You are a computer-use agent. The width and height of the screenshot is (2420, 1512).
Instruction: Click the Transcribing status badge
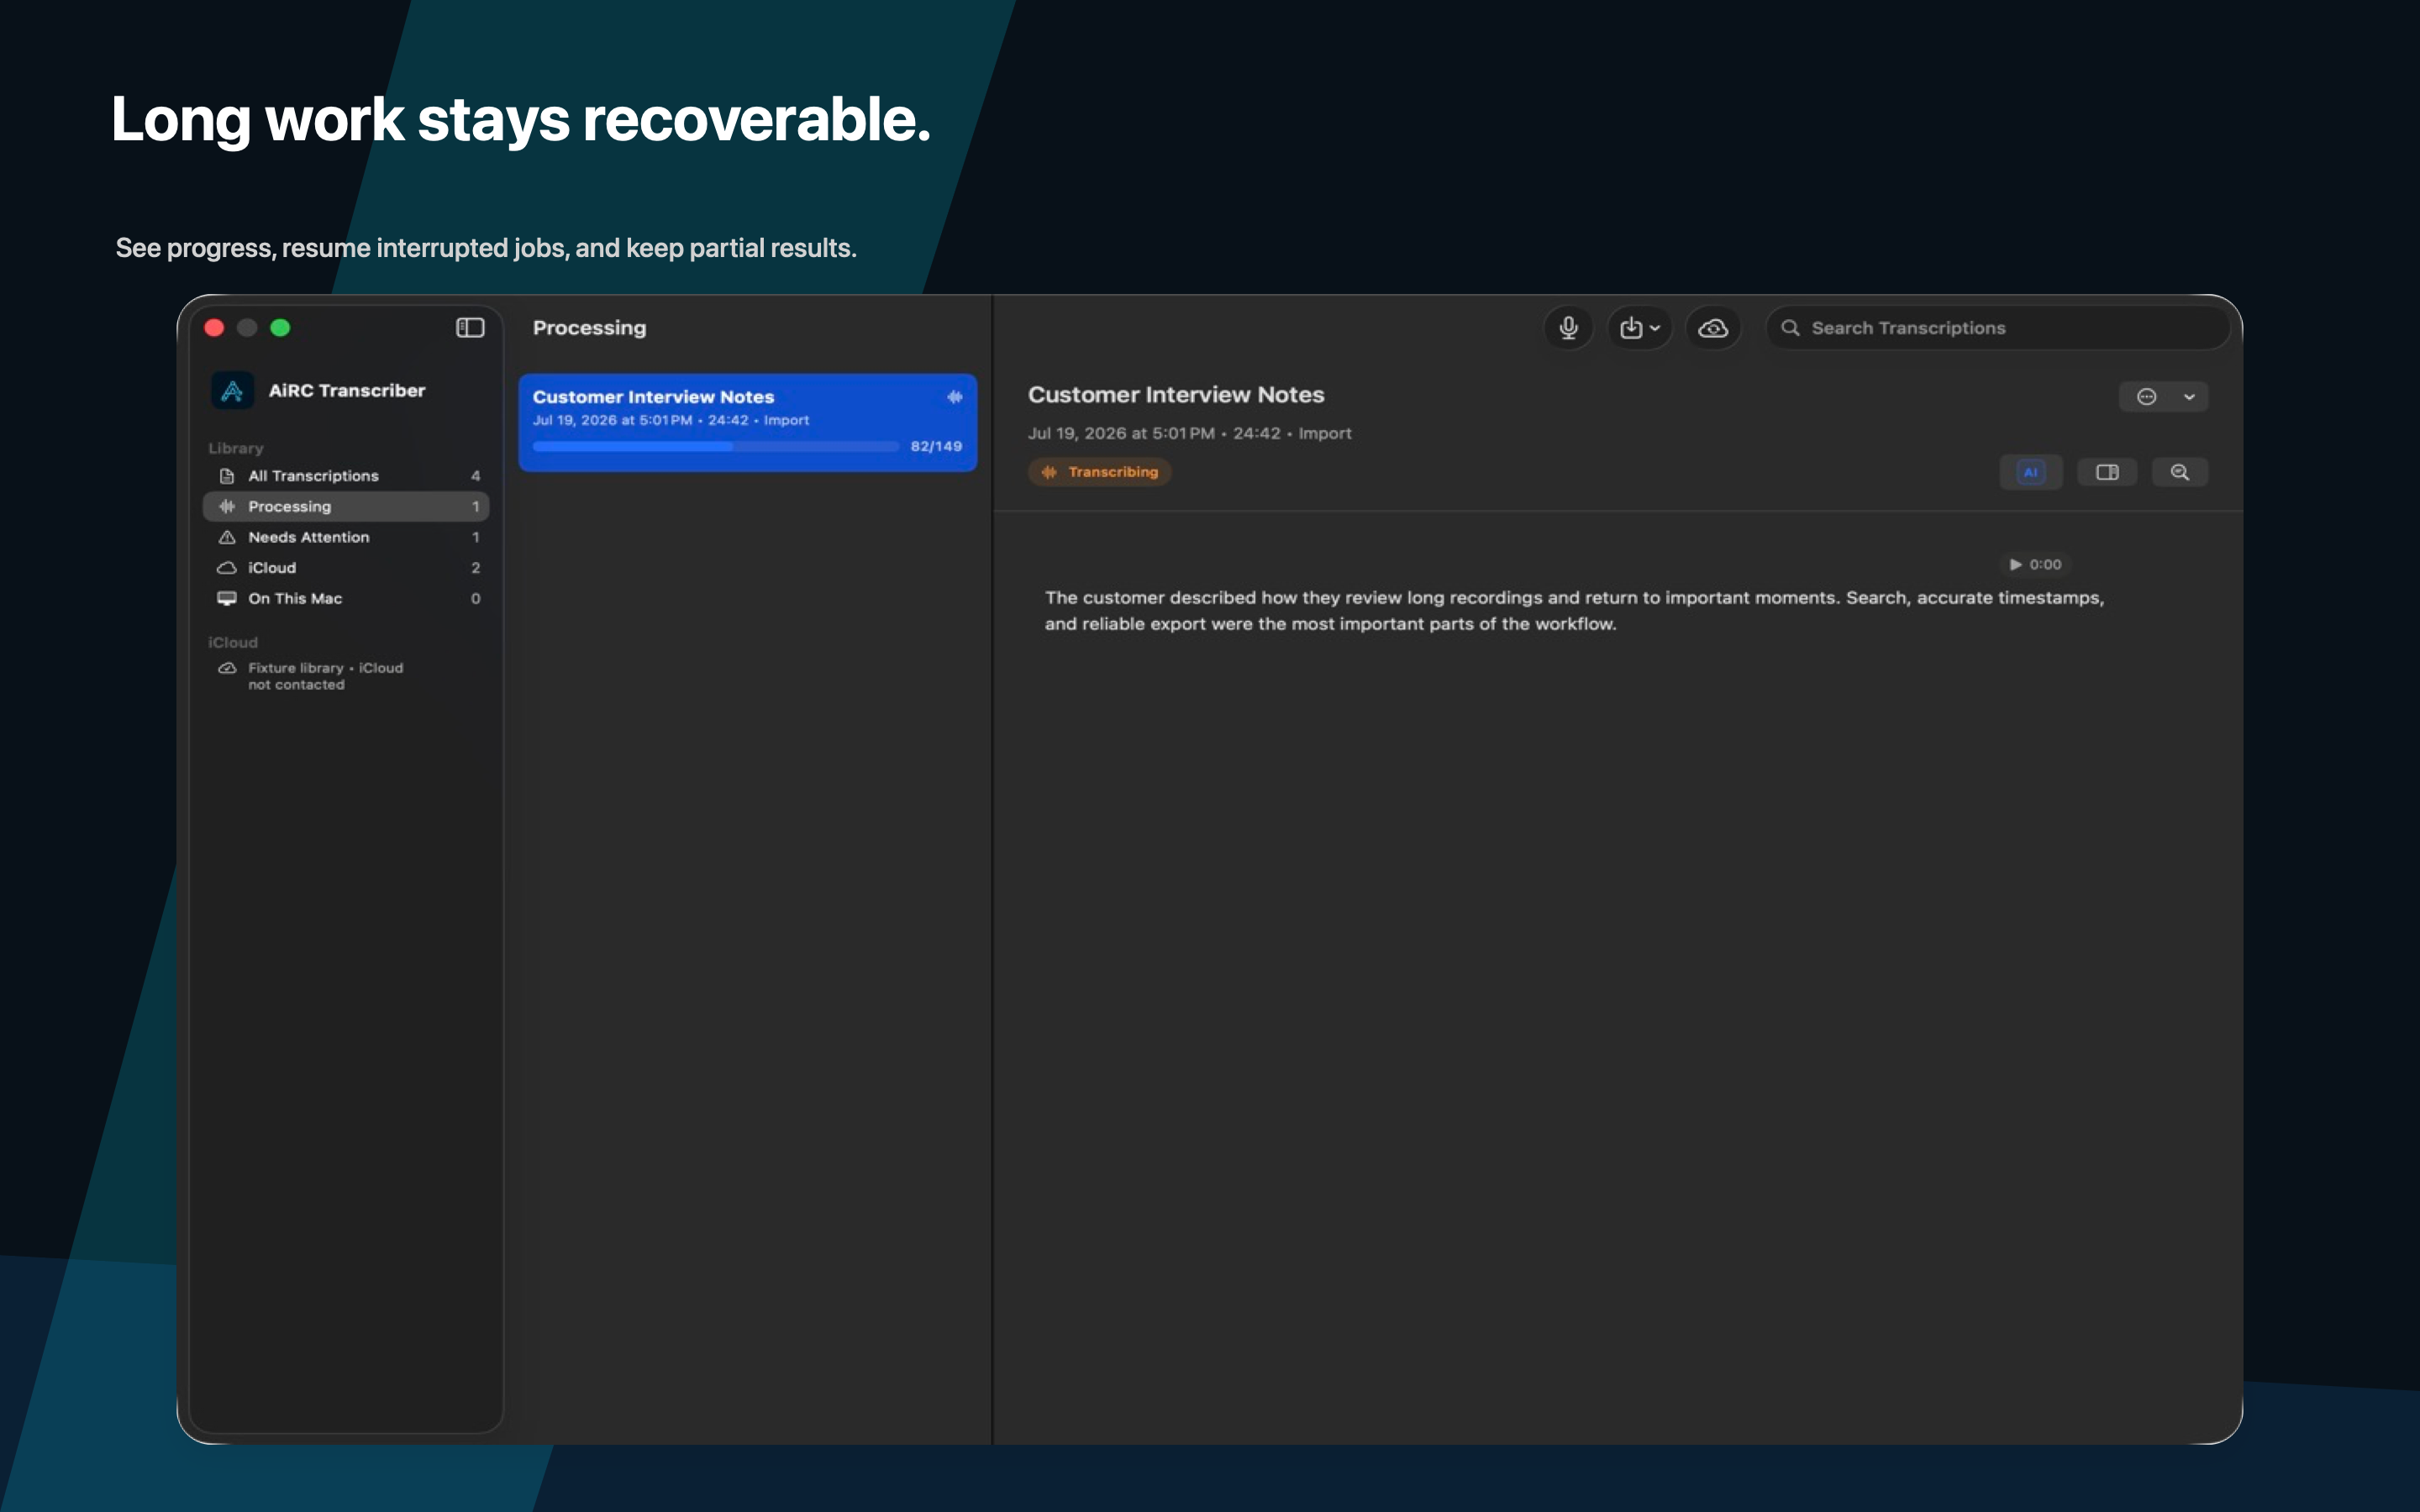tap(1099, 472)
